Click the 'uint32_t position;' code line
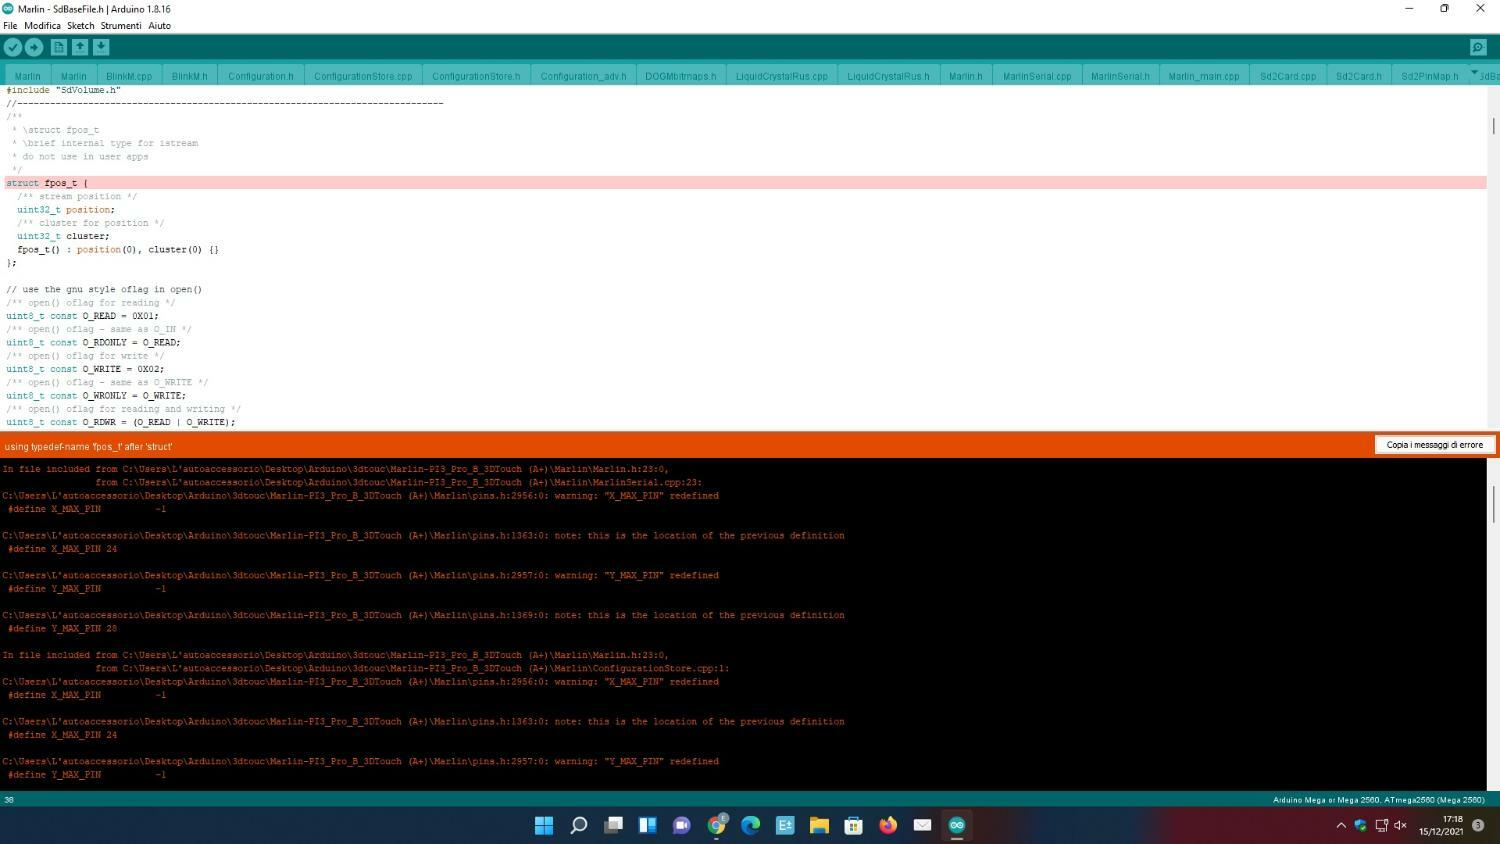Screen dimensions: 1500x844 pyautogui.click(x=66, y=210)
